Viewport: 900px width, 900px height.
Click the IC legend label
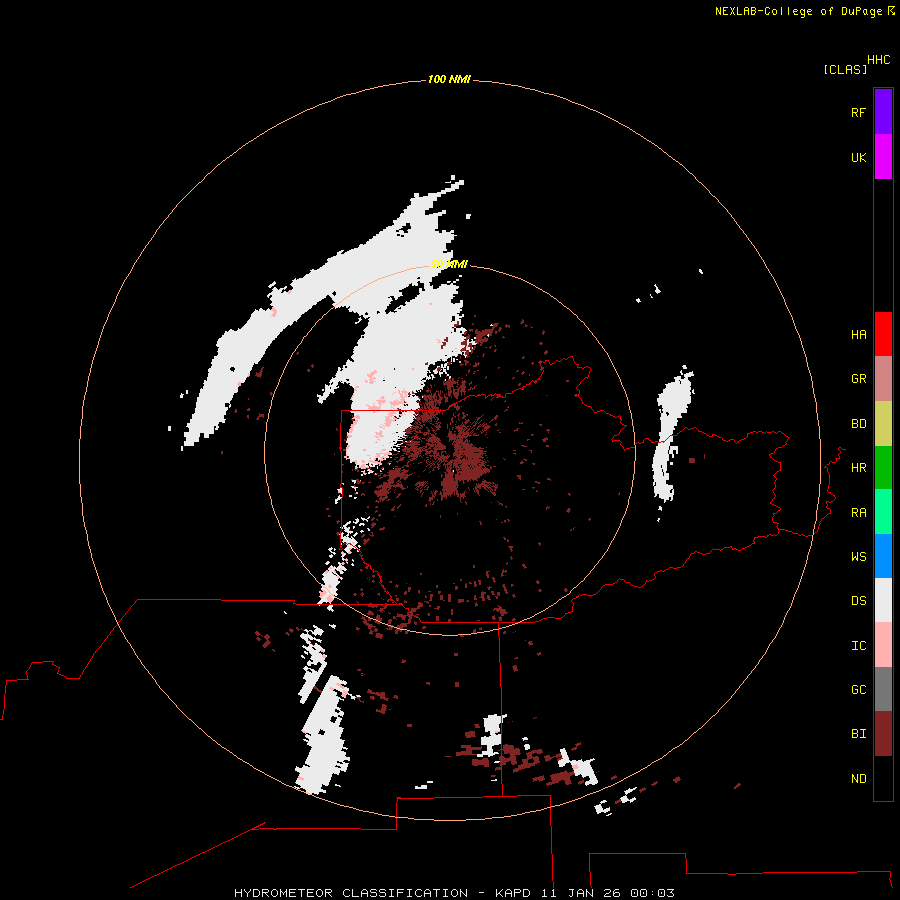(x=859, y=646)
